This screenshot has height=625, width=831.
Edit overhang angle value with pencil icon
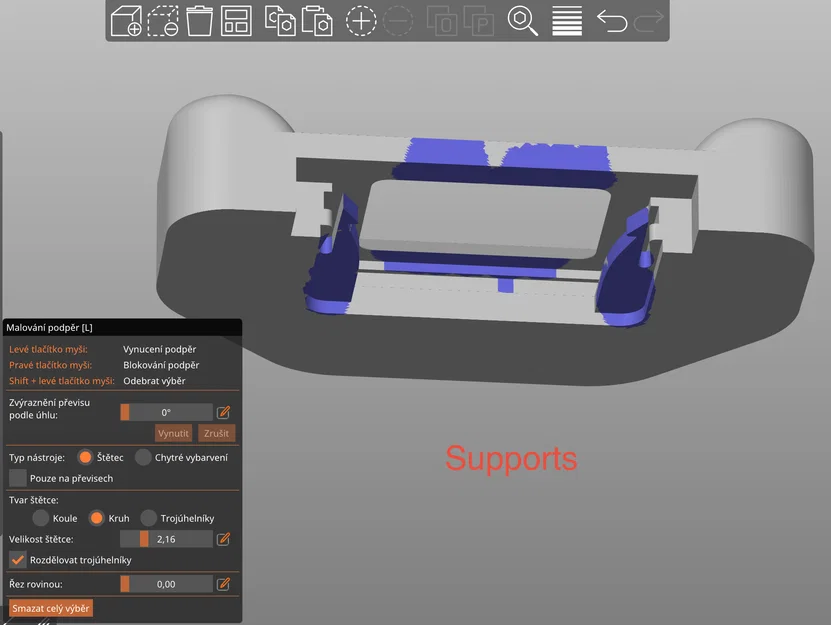click(x=224, y=412)
